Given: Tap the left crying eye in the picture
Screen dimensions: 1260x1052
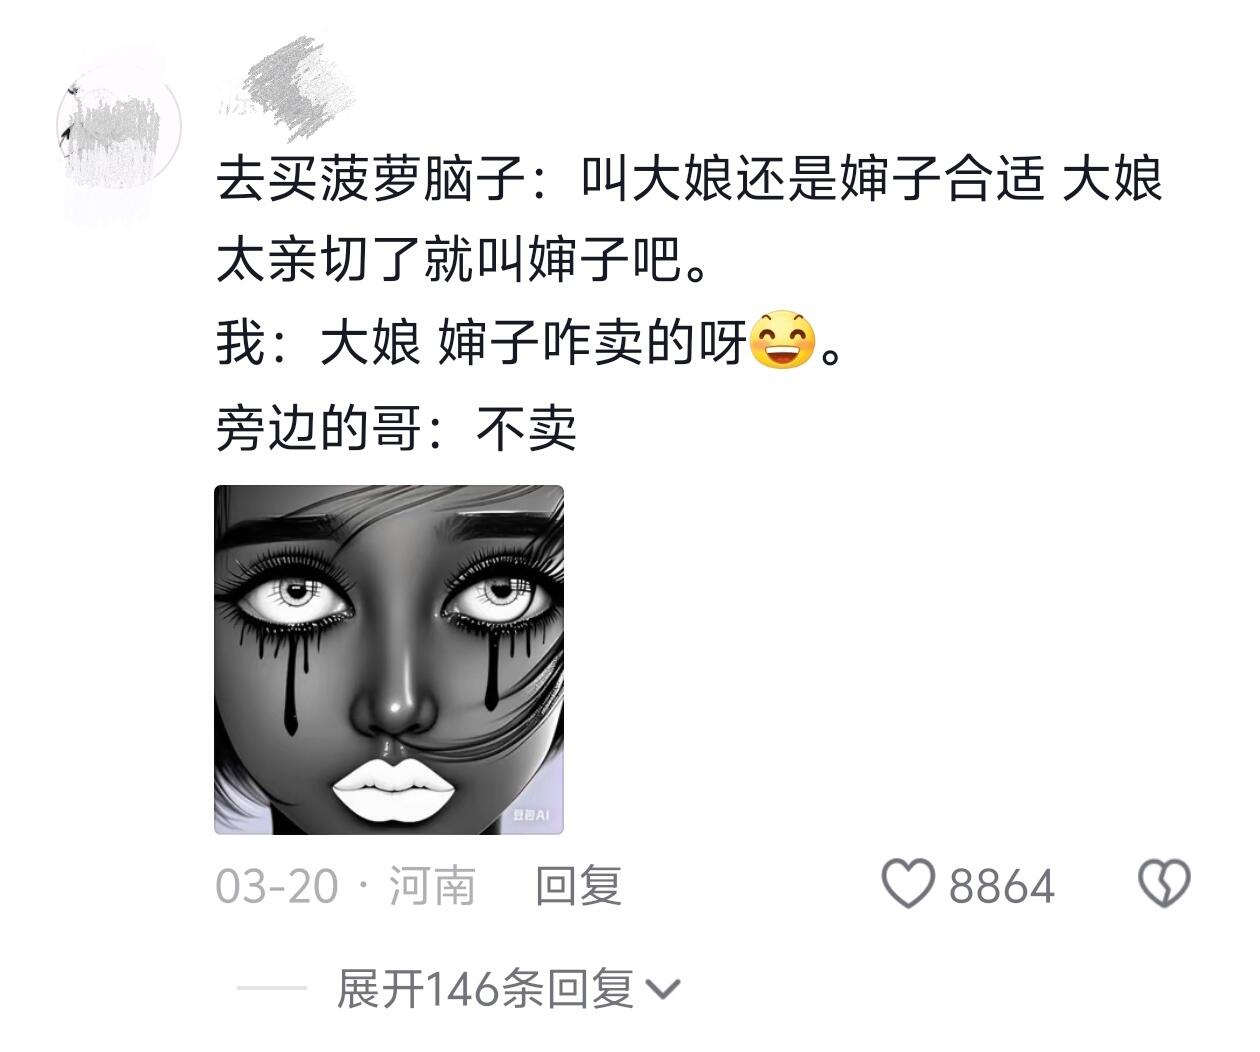Looking at the screenshot, I should click(x=297, y=596).
